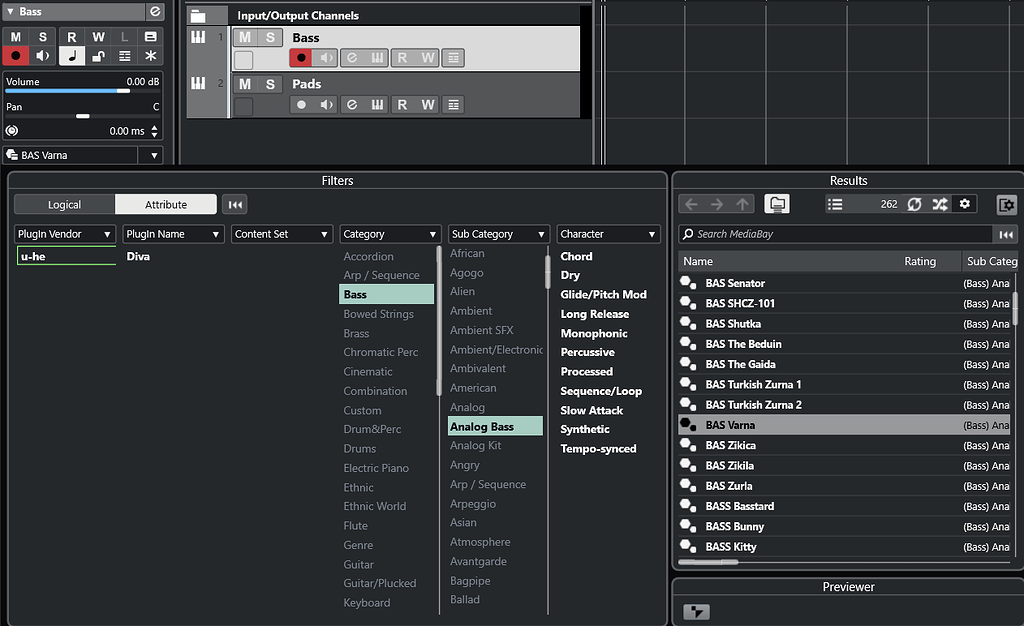
Task: Click the monitor speaker icon on Bass inspector
Action: (42, 55)
